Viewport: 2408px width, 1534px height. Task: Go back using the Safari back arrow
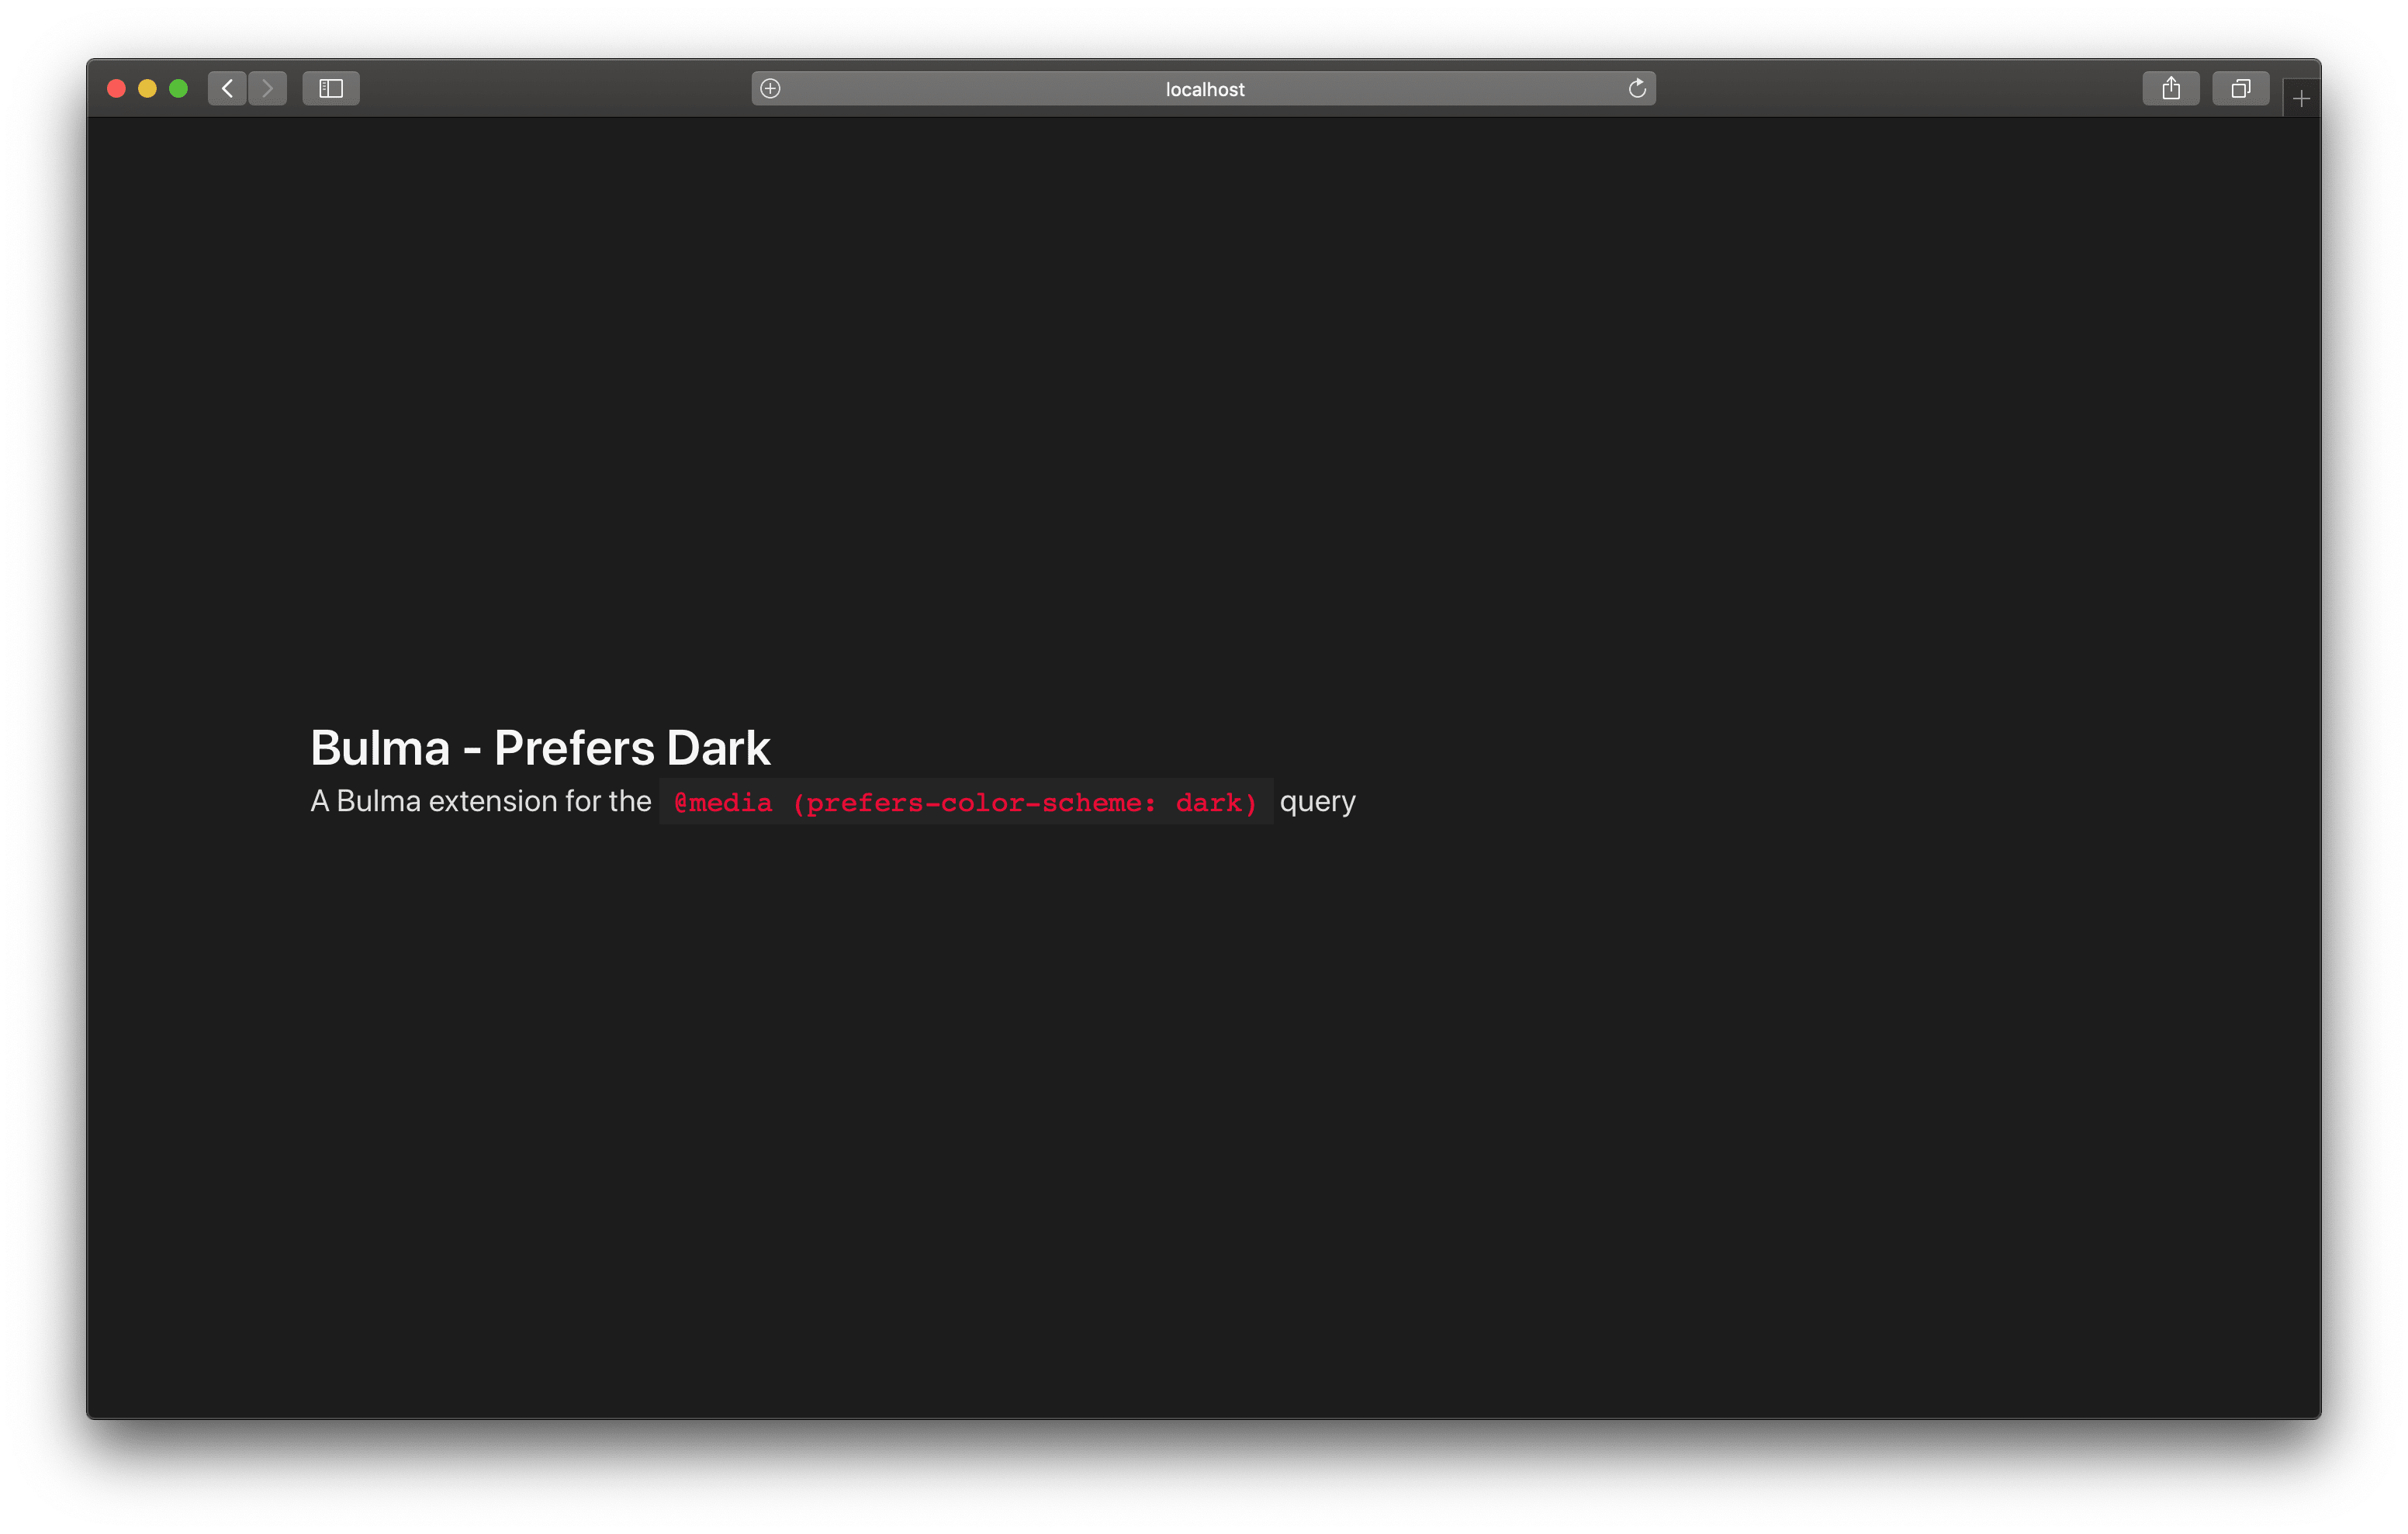tap(227, 88)
